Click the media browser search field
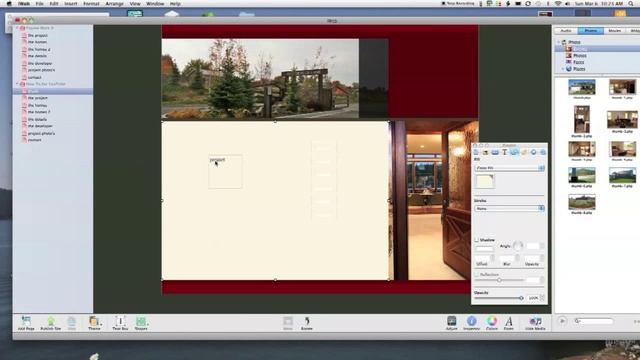640x360 pixels. click(594, 321)
